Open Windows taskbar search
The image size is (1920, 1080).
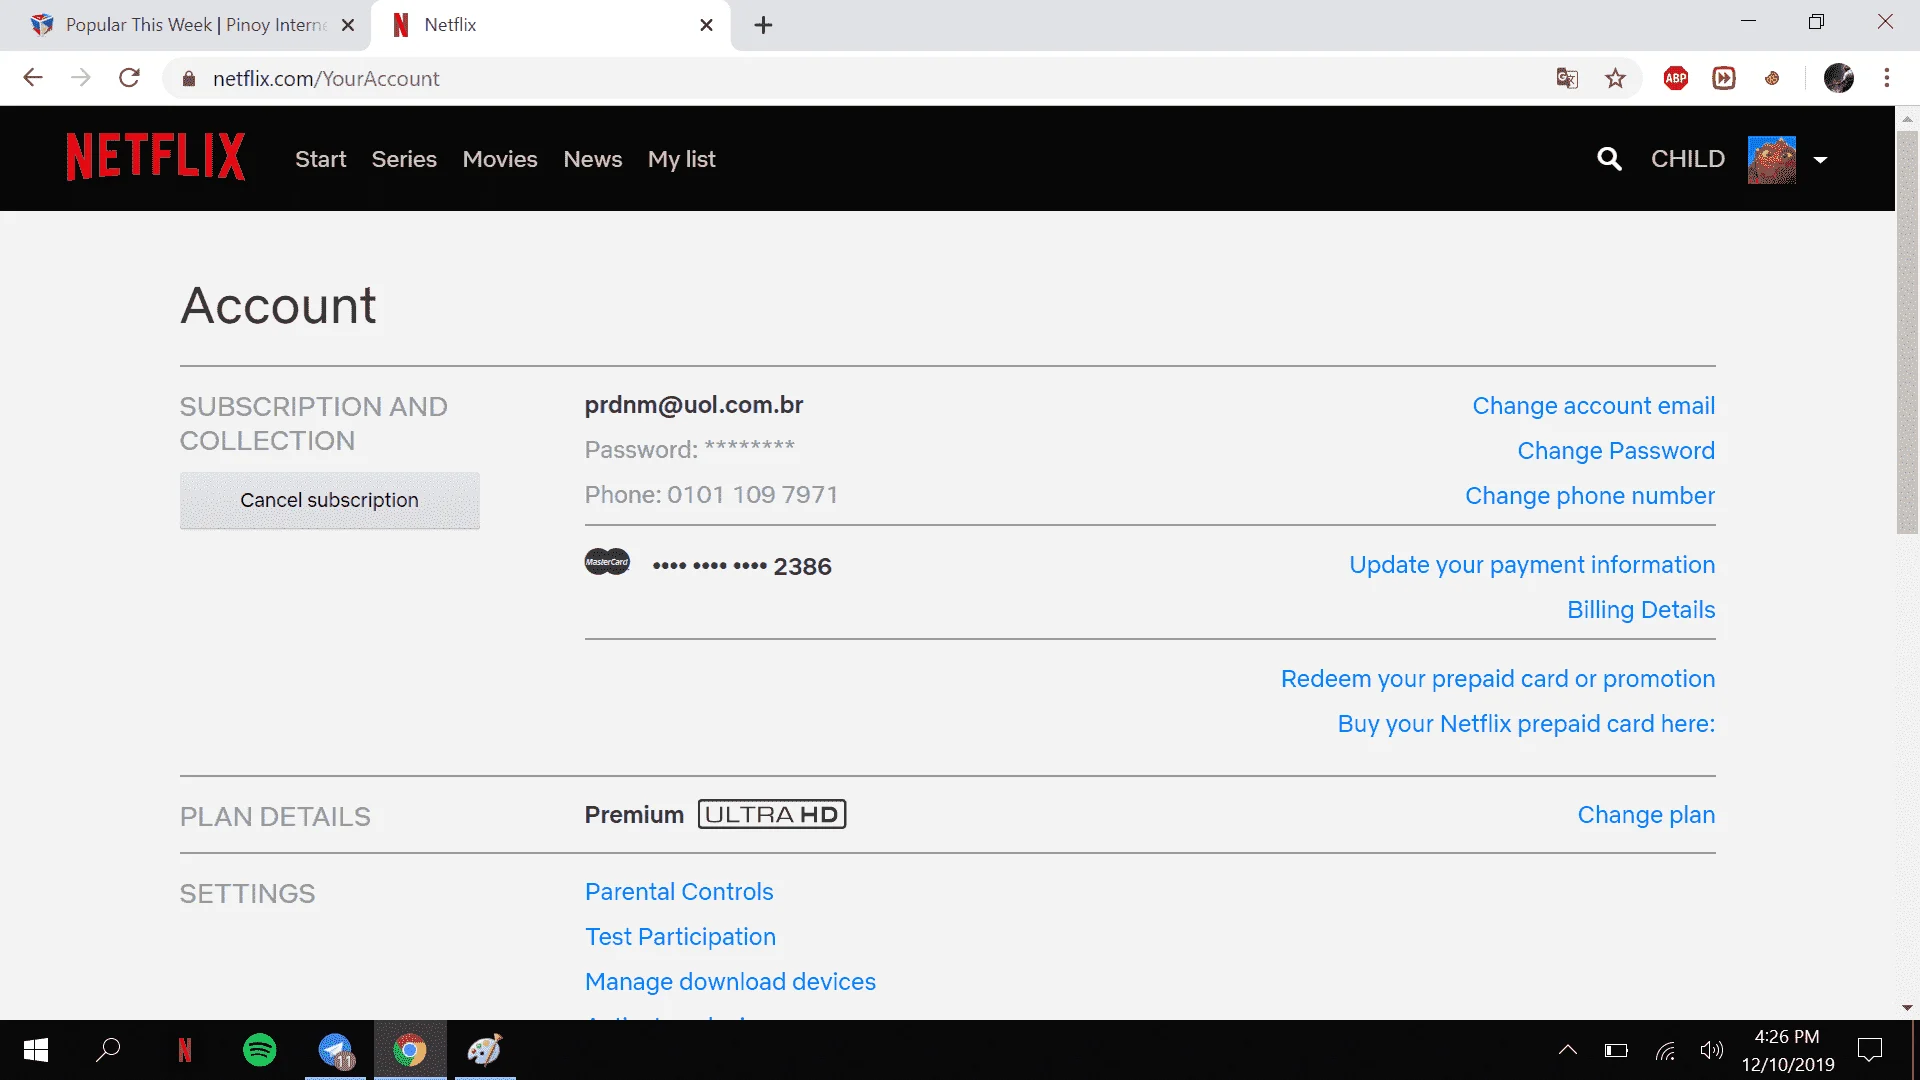click(x=108, y=1050)
